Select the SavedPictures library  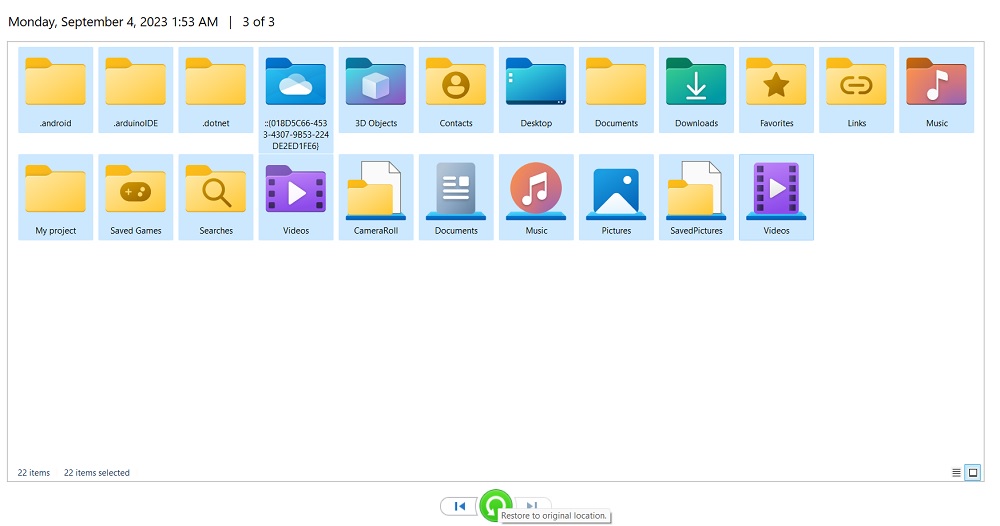[x=696, y=197]
